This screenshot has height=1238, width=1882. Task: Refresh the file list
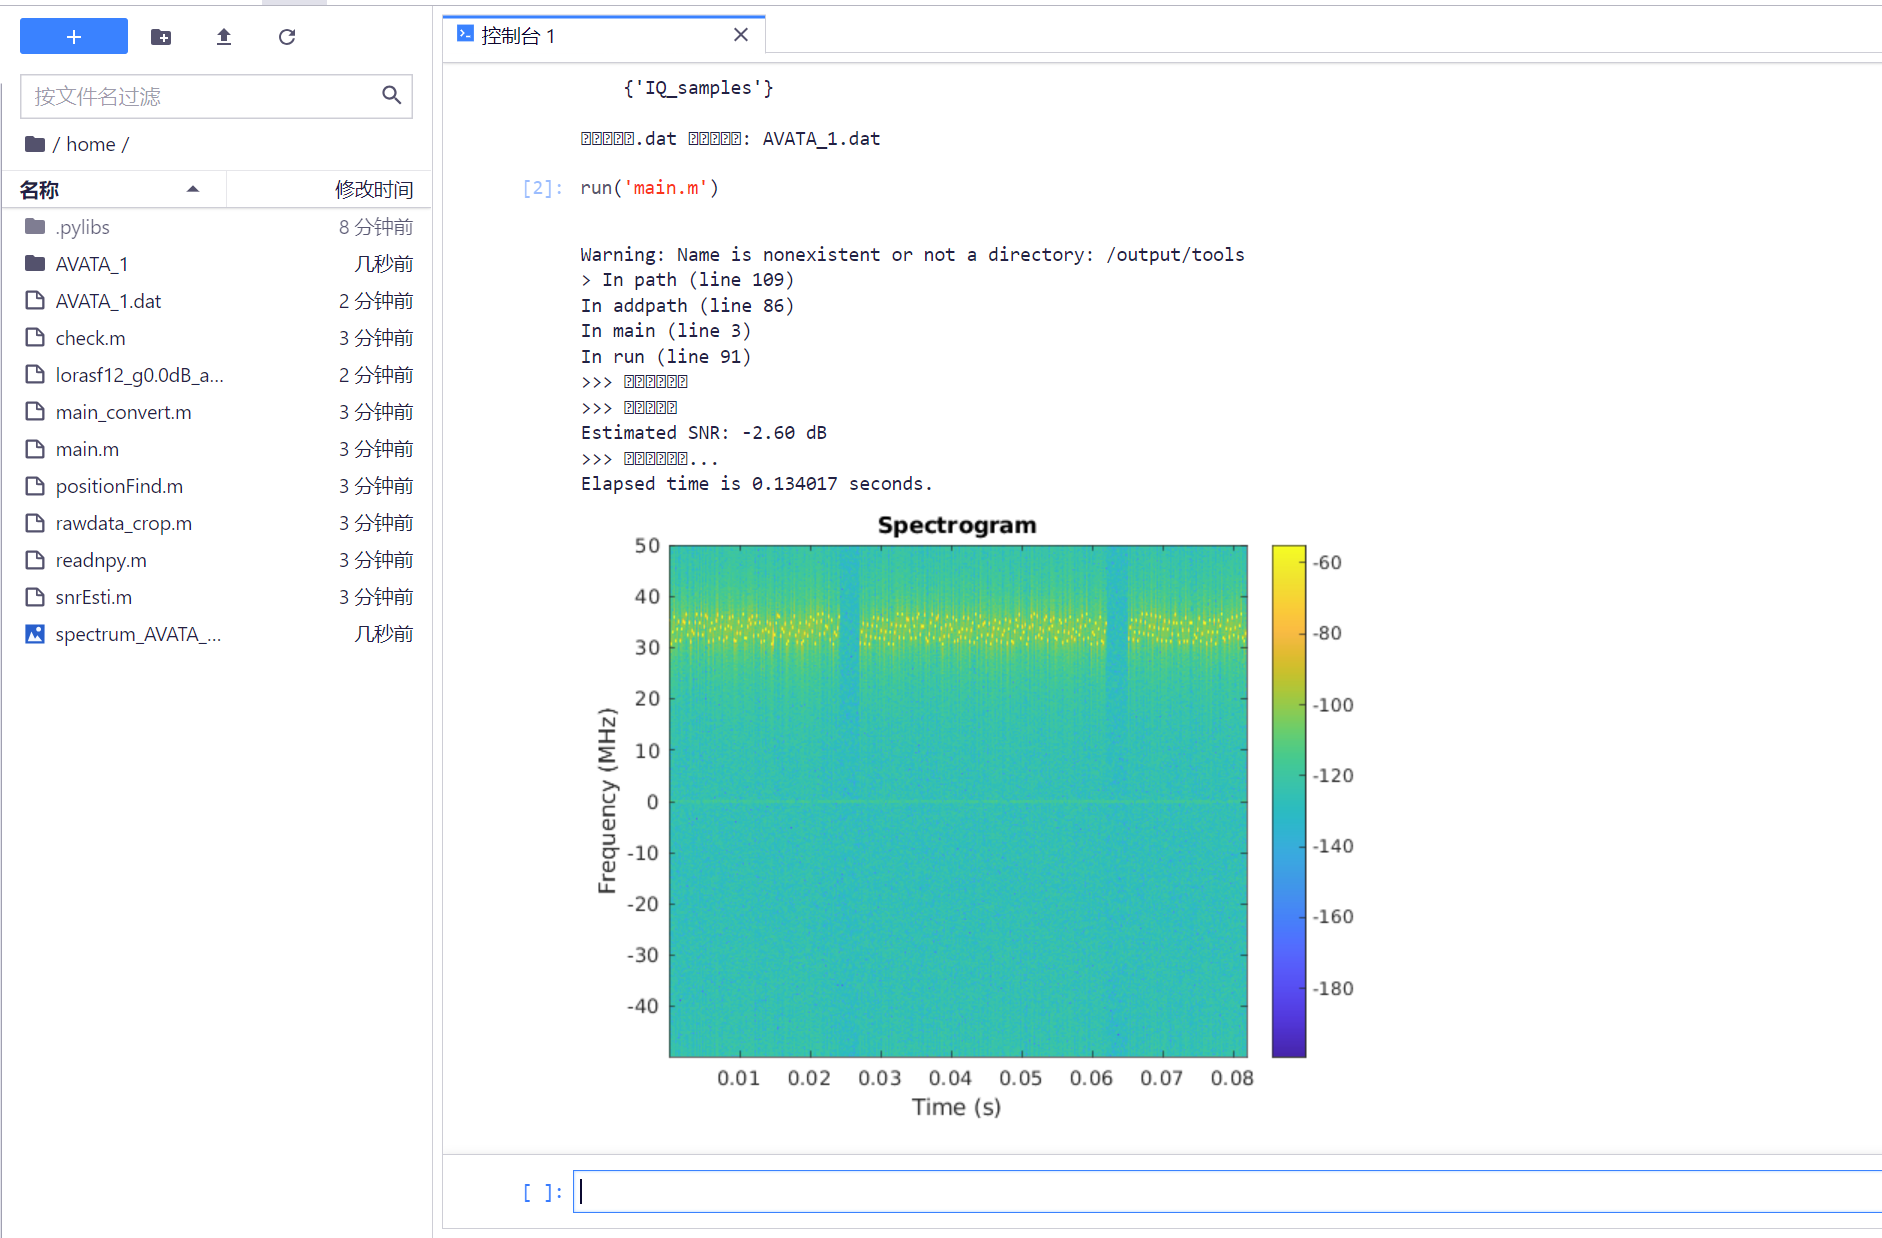tap(287, 37)
